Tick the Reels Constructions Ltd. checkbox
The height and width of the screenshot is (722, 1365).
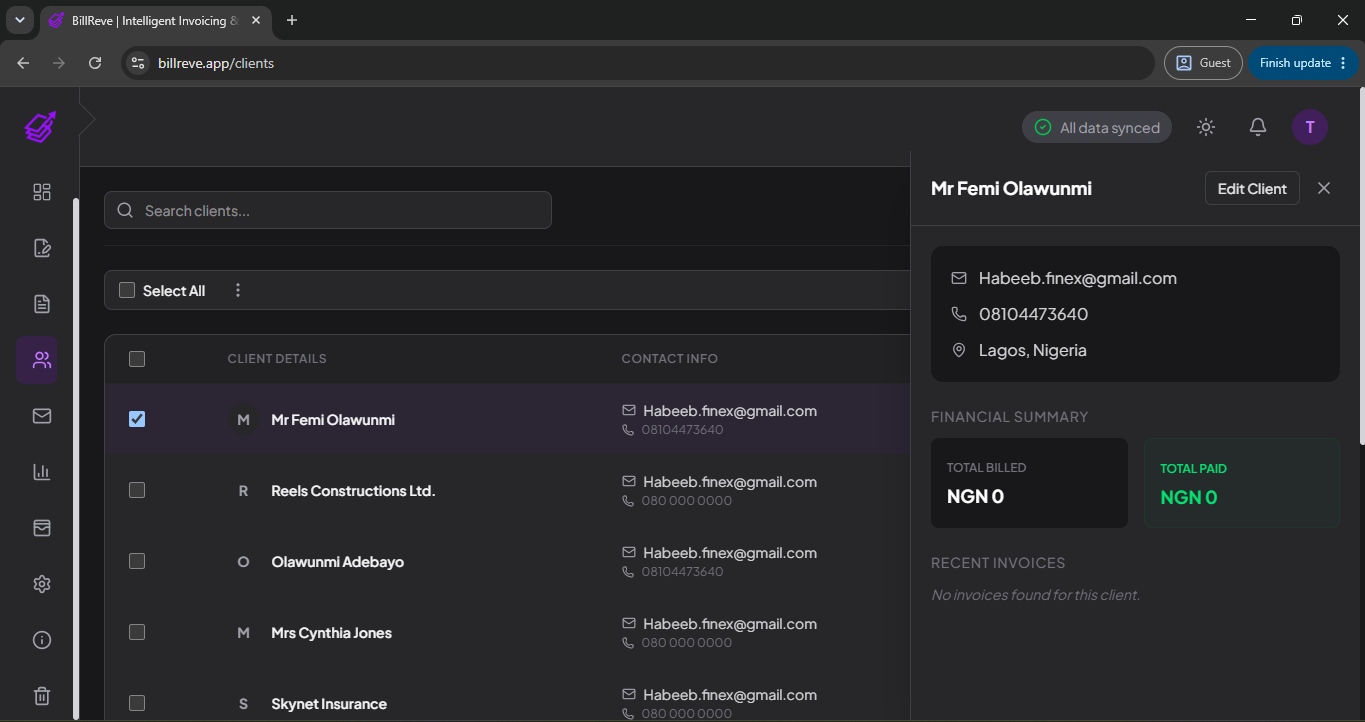click(x=137, y=490)
